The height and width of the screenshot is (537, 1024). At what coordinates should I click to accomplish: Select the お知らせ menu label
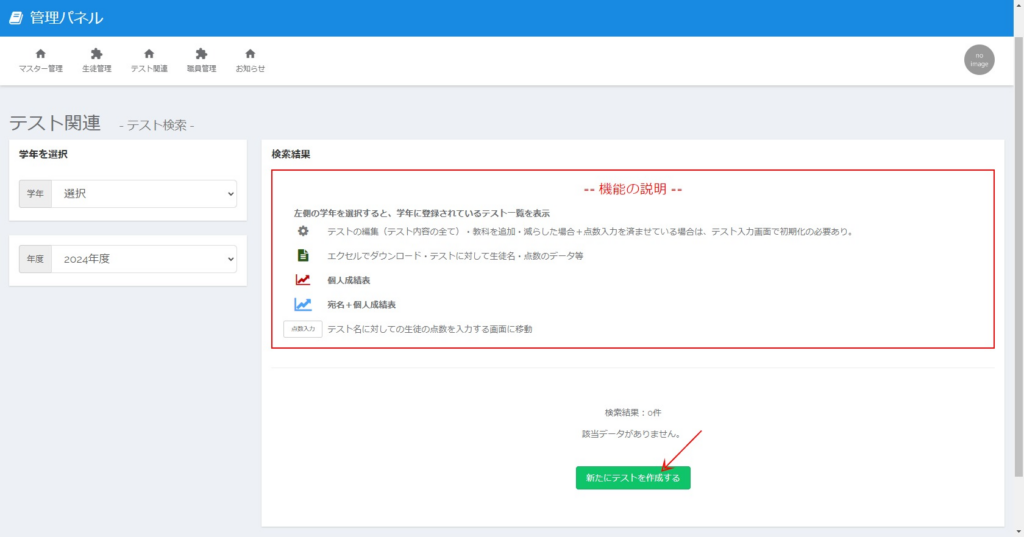click(x=250, y=69)
